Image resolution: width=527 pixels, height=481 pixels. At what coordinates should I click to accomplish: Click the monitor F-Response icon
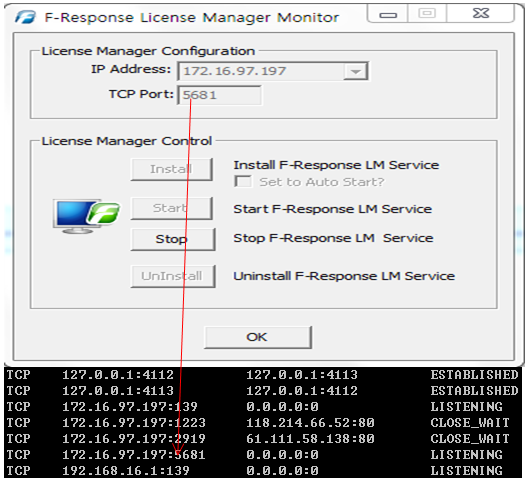pyautogui.click(x=86, y=216)
